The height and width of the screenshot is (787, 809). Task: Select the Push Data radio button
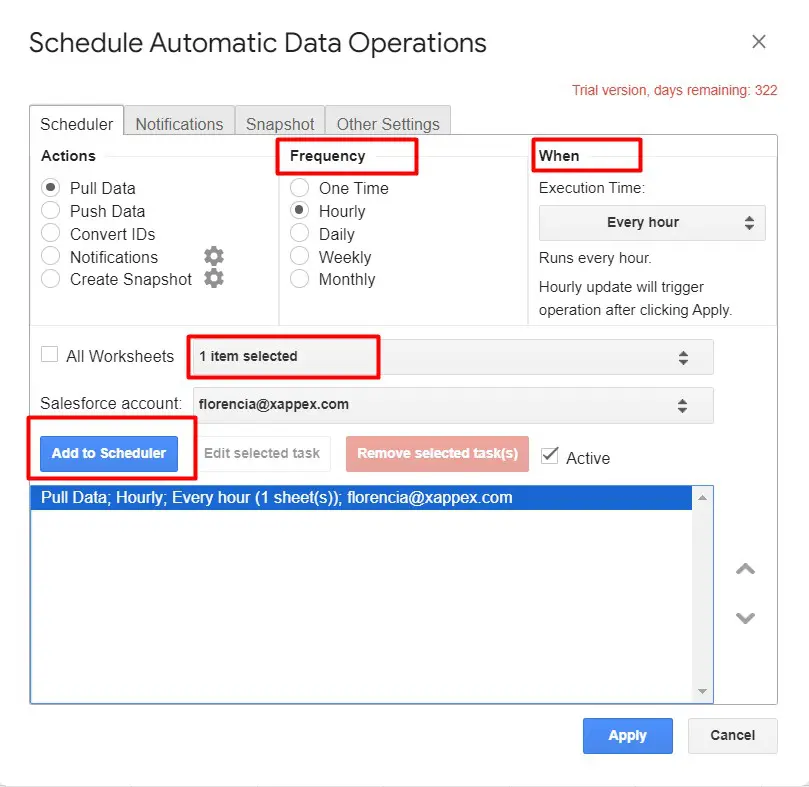(x=51, y=211)
